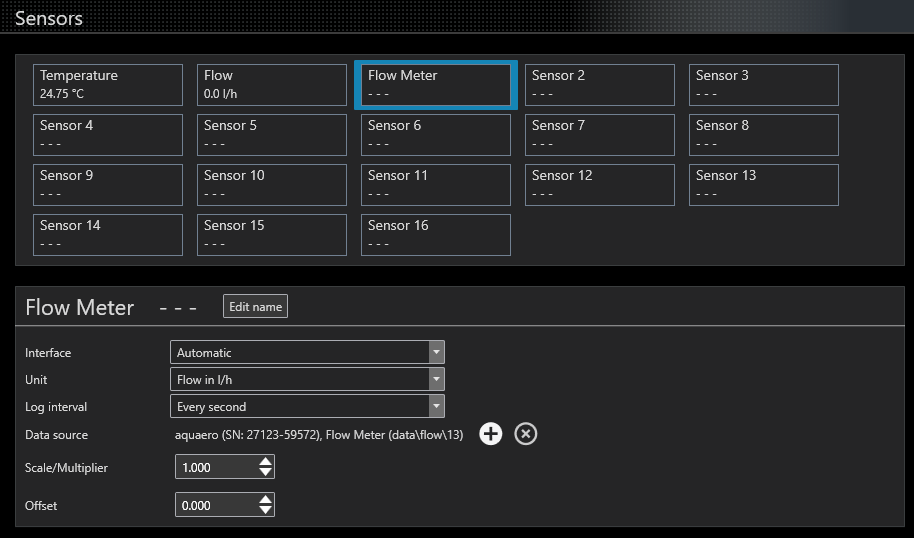Click the Edit name button
The width and height of the screenshot is (914, 538).
(x=255, y=307)
